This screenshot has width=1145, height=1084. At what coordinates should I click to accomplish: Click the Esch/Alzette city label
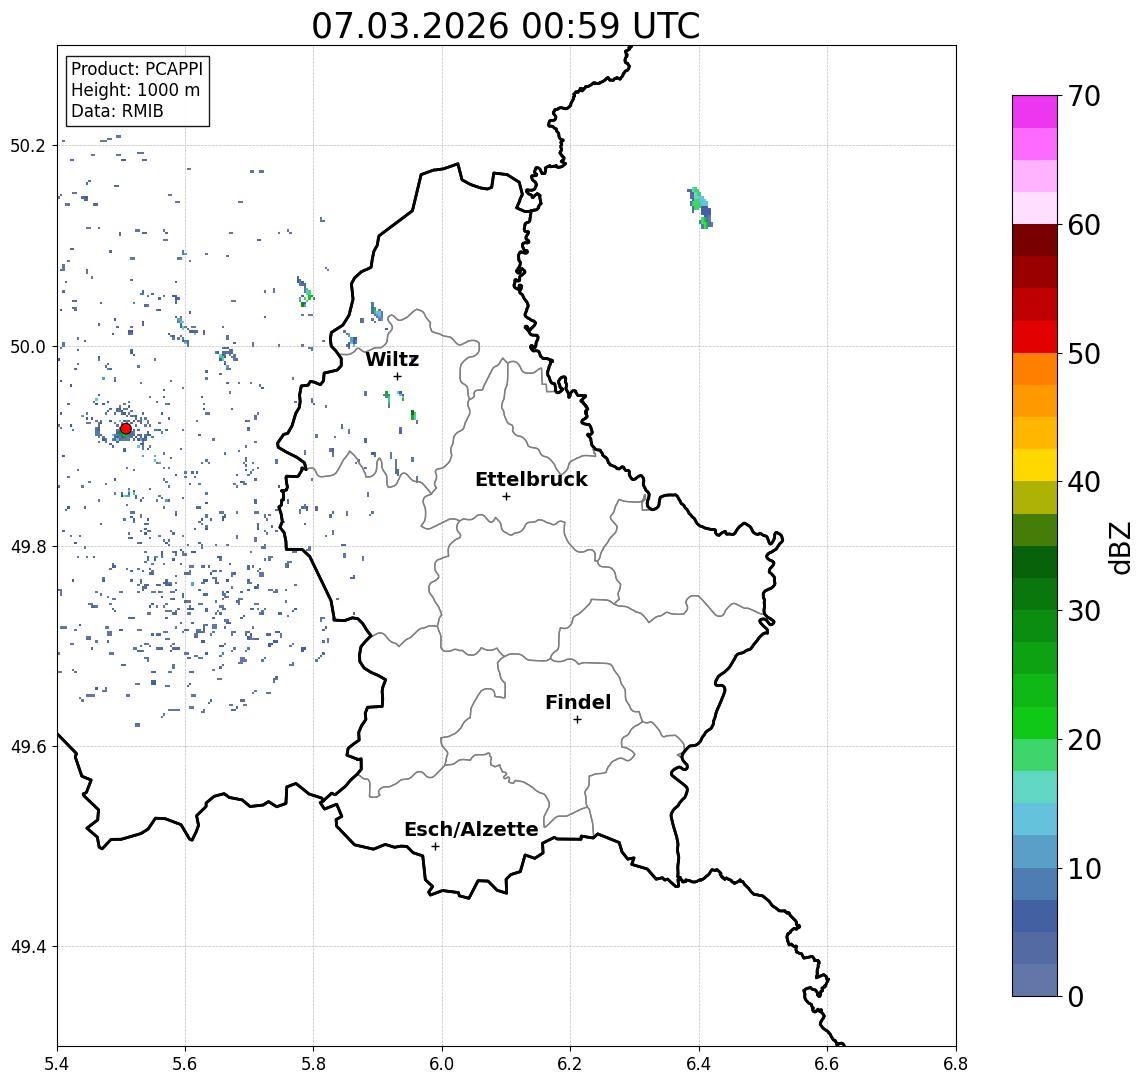click(x=471, y=829)
